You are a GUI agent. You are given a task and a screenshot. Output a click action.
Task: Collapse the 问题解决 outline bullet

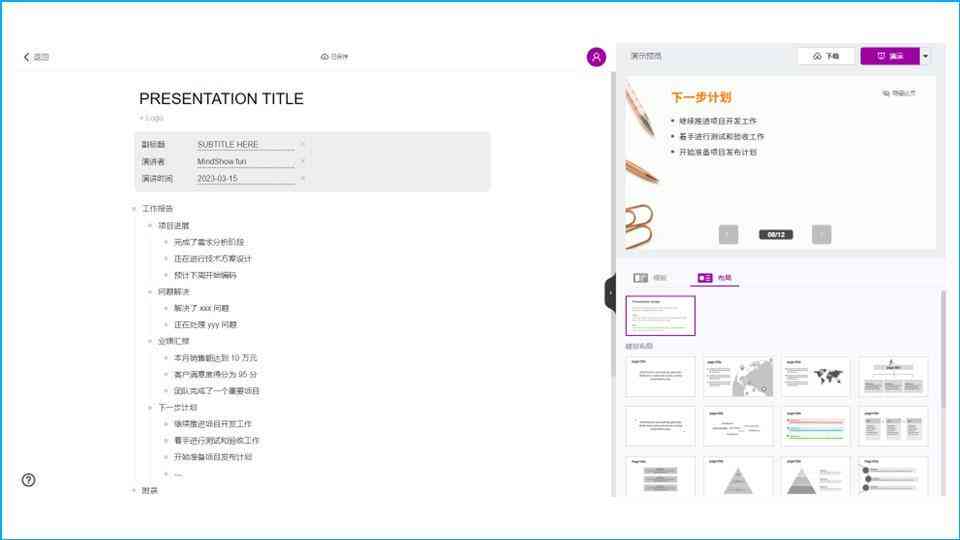(x=150, y=292)
